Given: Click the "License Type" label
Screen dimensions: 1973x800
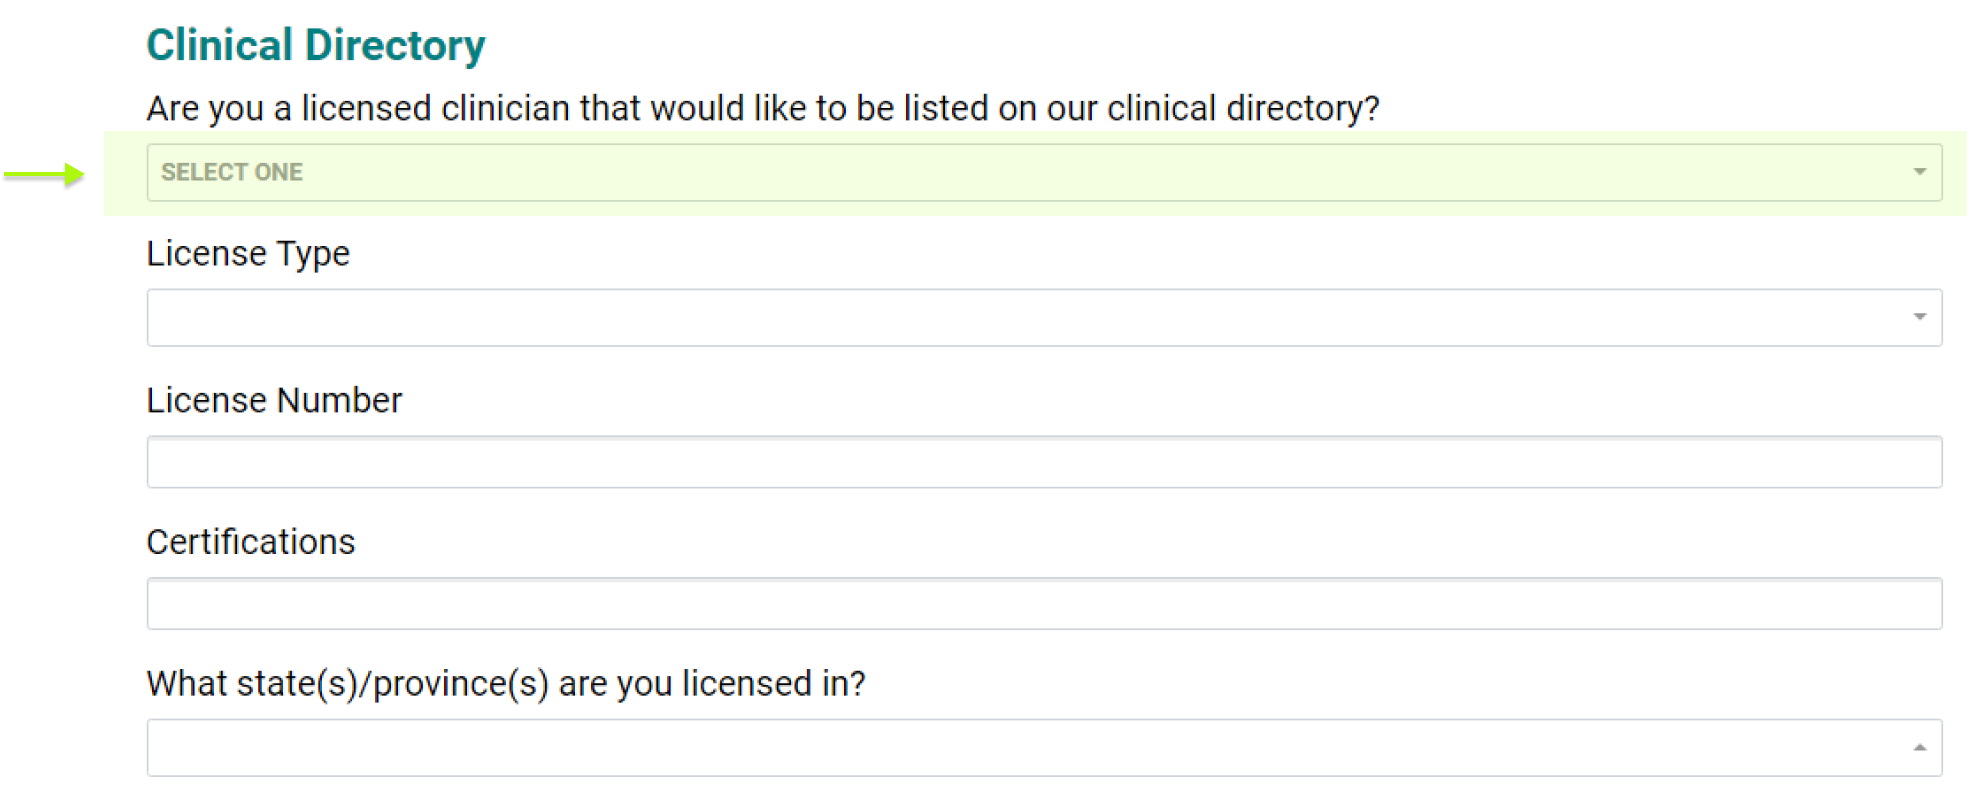Looking at the screenshot, I should tap(248, 254).
